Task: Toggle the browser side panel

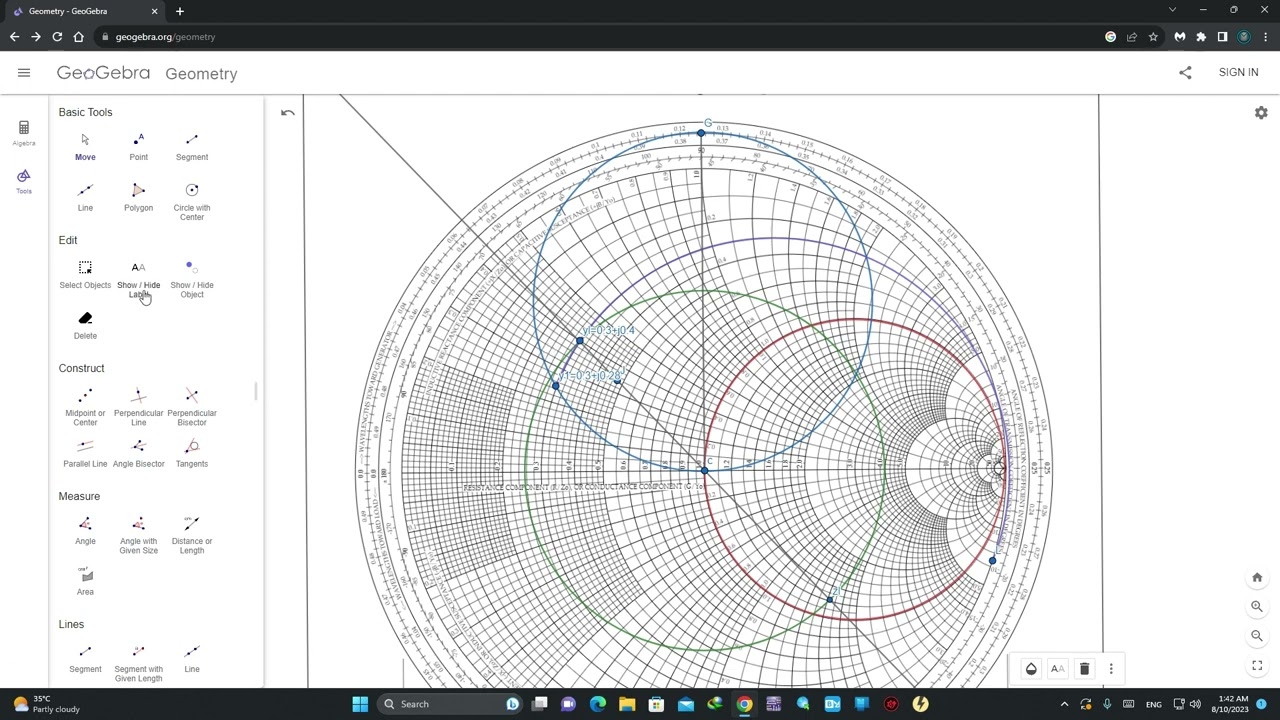Action: (1222, 37)
